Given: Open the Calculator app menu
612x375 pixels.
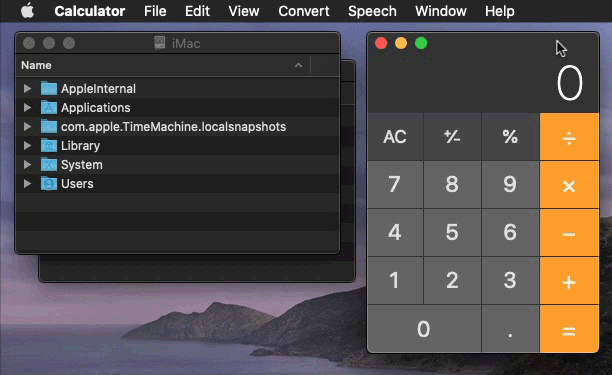Looking at the screenshot, I should [x=90, y=11].
